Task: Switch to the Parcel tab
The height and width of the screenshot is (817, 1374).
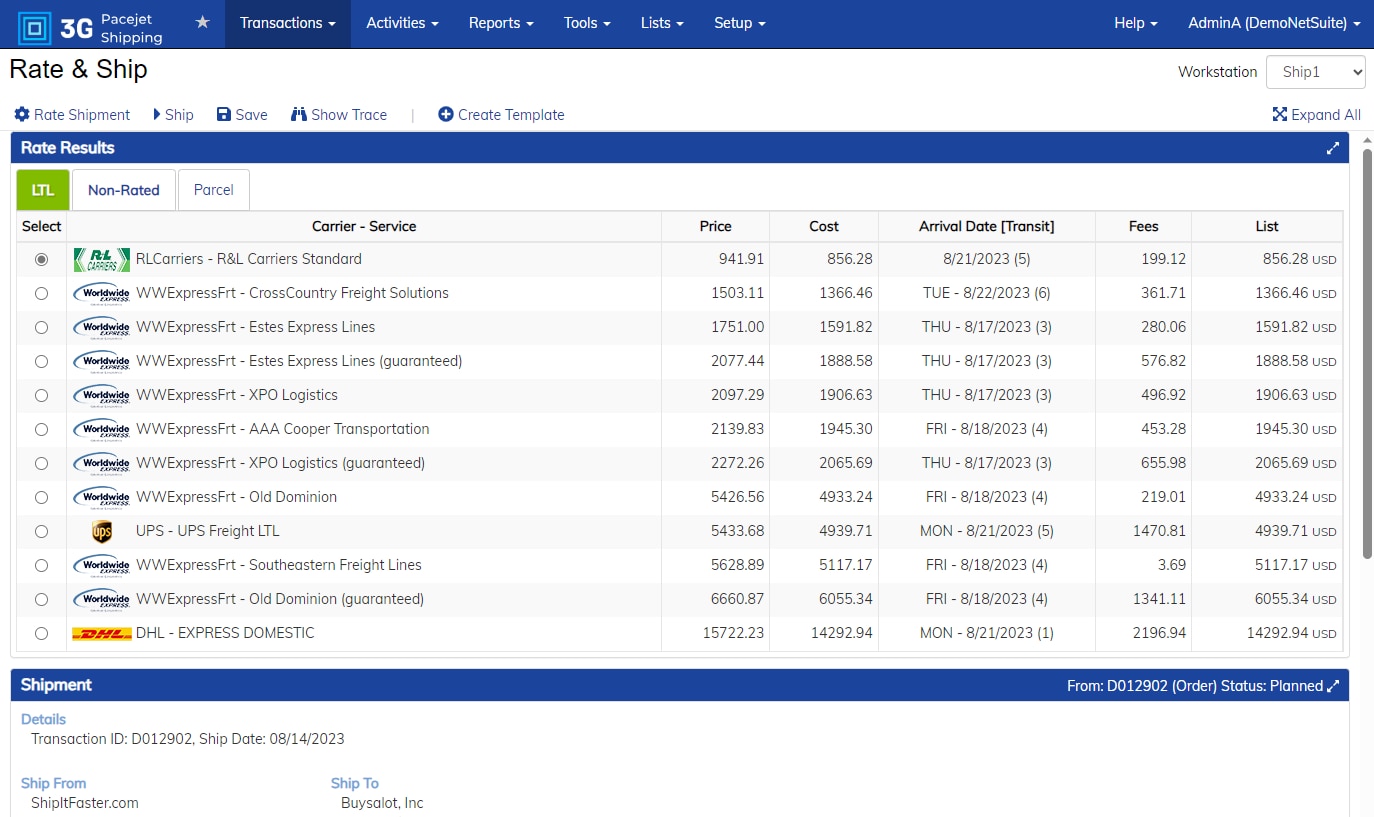Action: point(213,190)
